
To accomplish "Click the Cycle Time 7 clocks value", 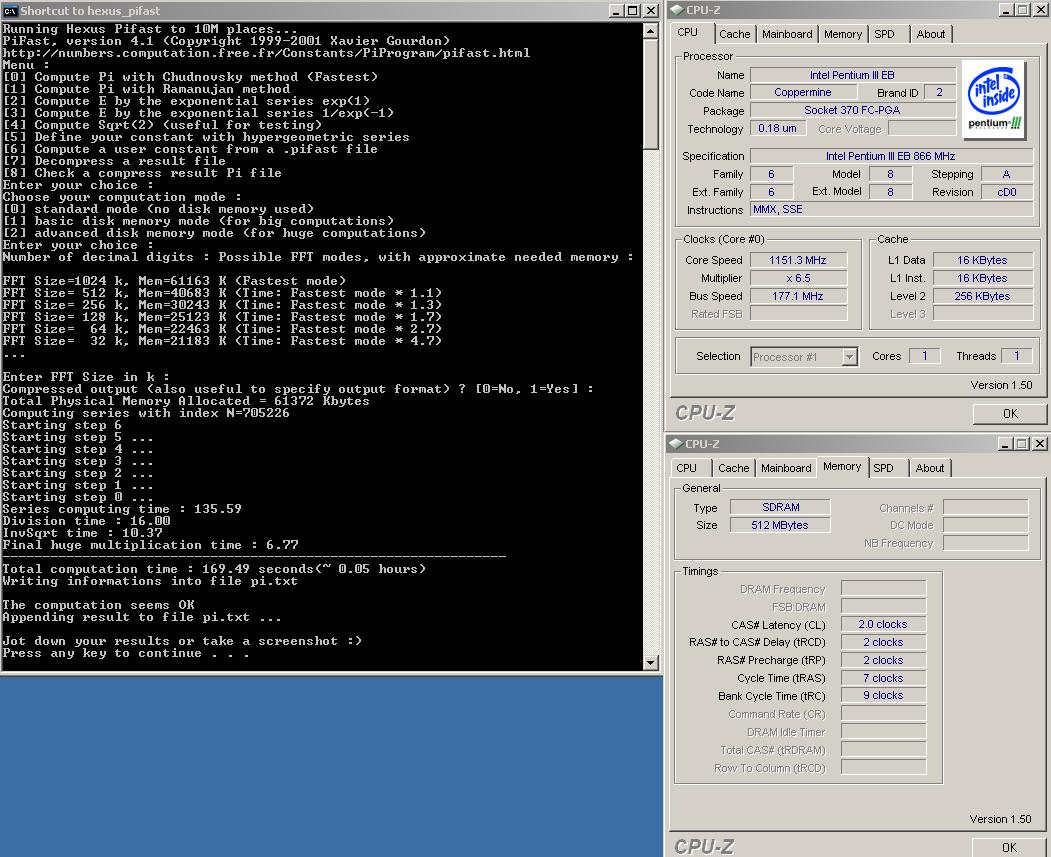I will pyautogui.click(x=883, y=678).
